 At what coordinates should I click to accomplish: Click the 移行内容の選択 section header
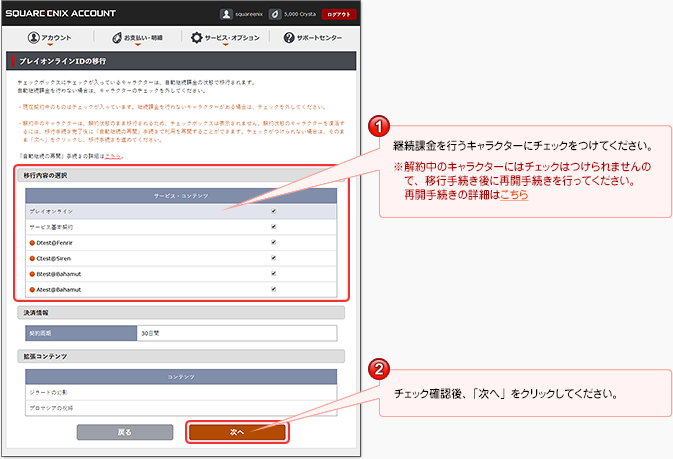coord(181,175)
